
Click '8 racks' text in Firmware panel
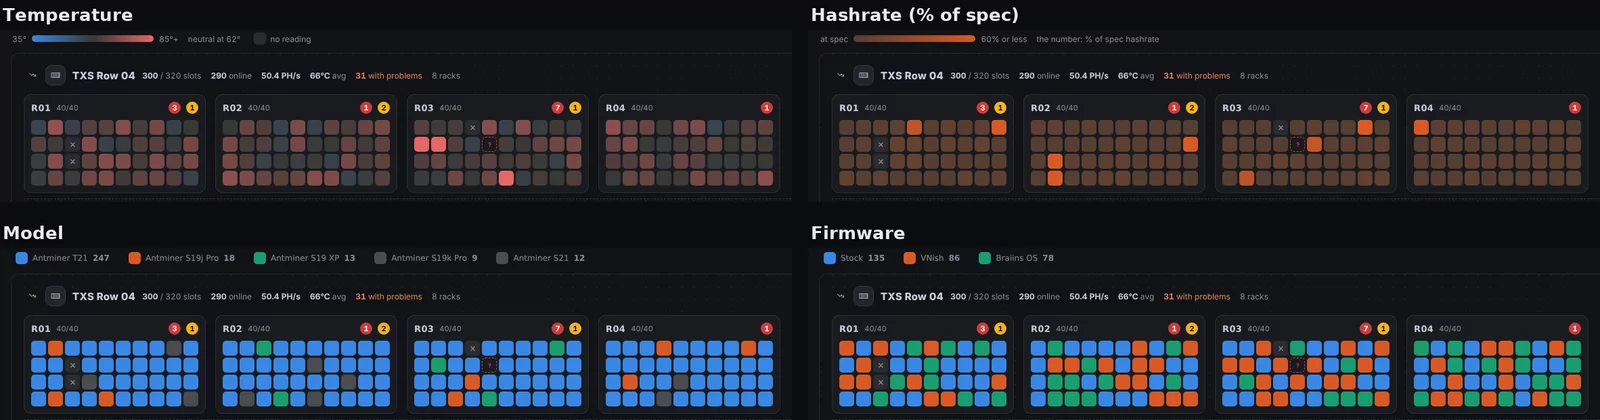coord(1254,297)
